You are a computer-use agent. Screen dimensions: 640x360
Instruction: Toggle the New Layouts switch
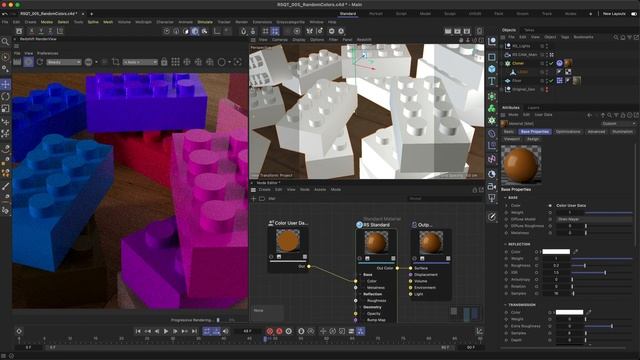click(634, 14)
